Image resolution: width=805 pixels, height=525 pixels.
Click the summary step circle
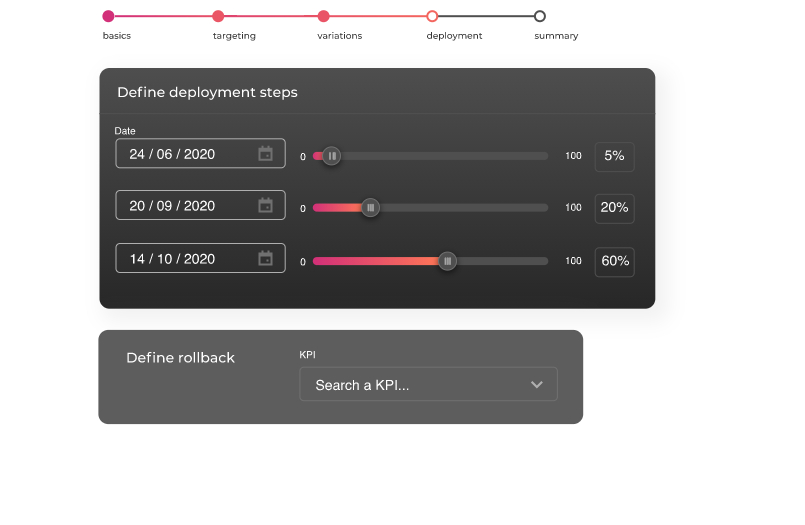[x=540, y=16]
